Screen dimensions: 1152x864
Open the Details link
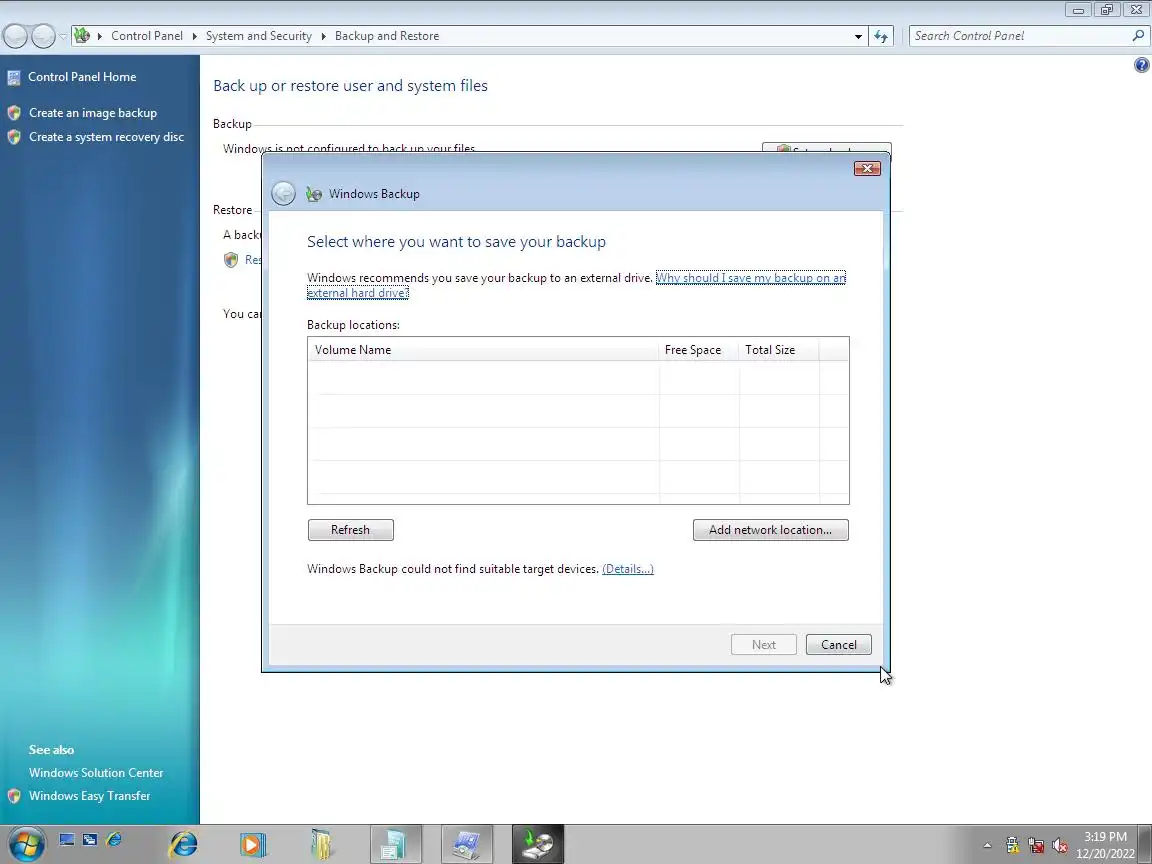tap(627, 569)
